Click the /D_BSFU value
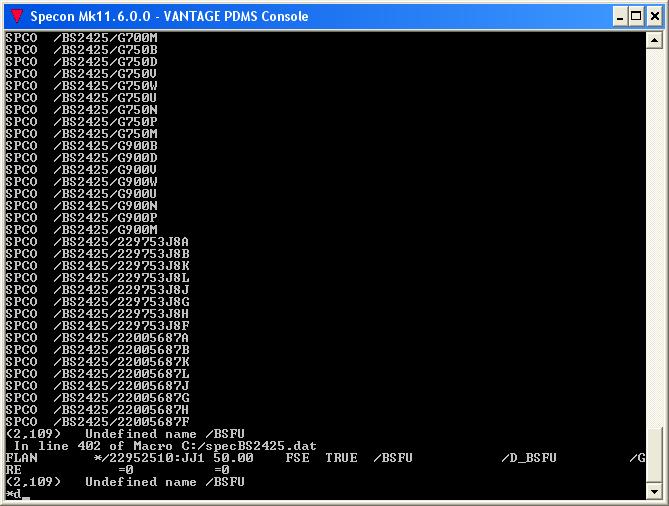The image size is (669, 506). tap(529, 458)
